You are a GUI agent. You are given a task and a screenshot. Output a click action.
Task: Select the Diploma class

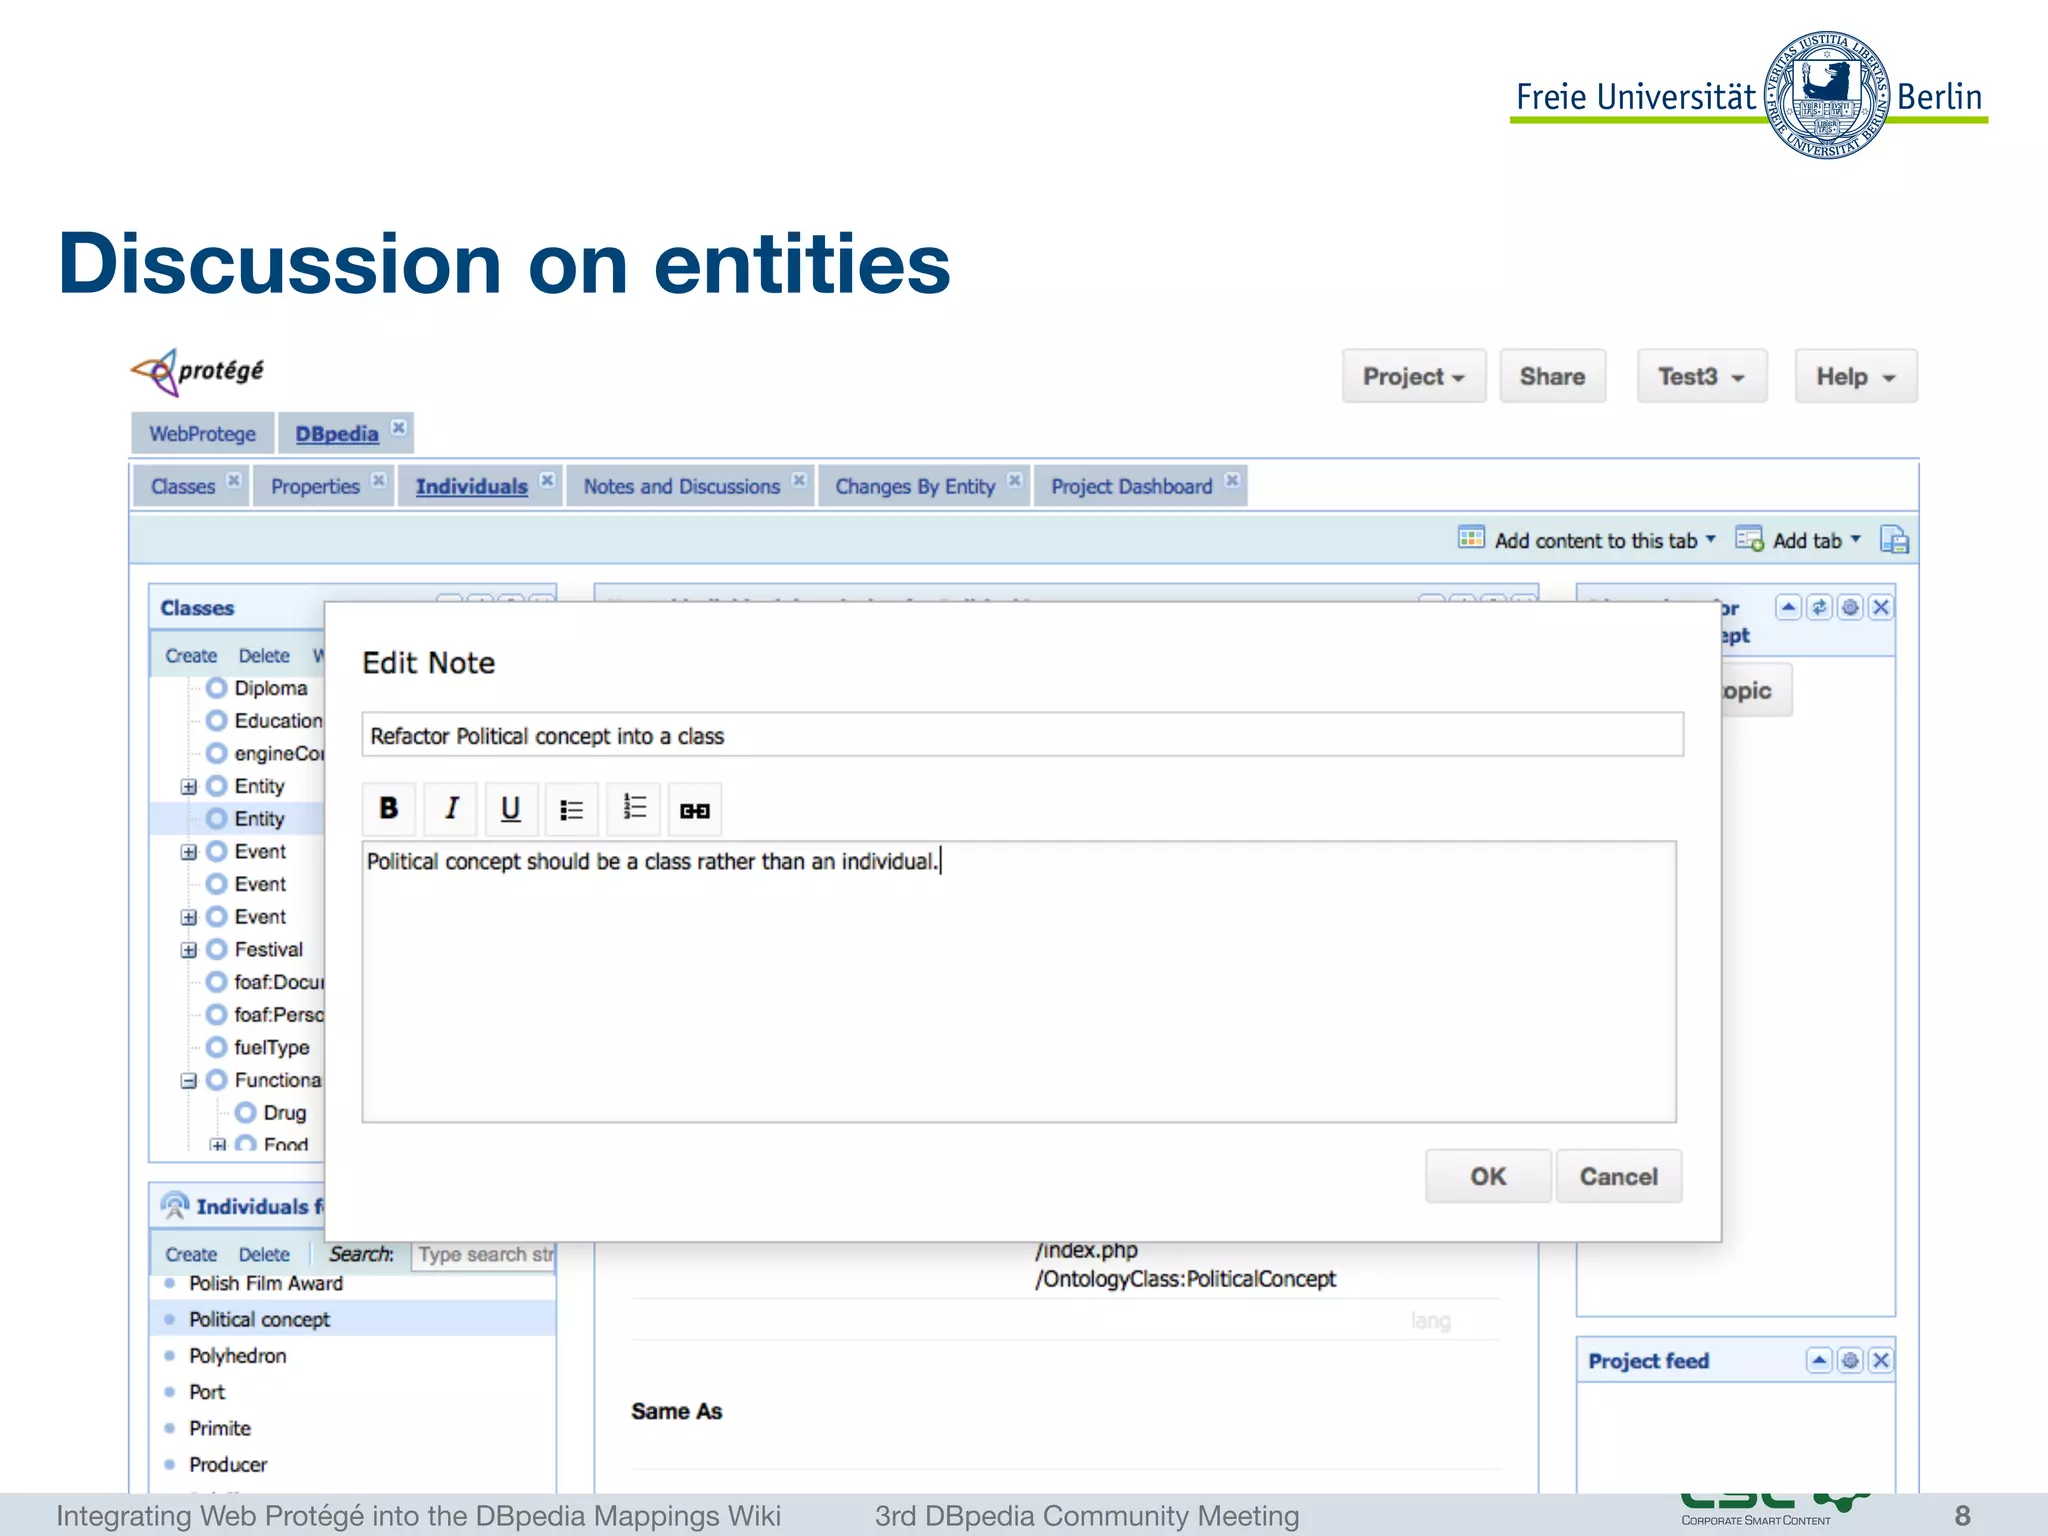click(270, 688)
